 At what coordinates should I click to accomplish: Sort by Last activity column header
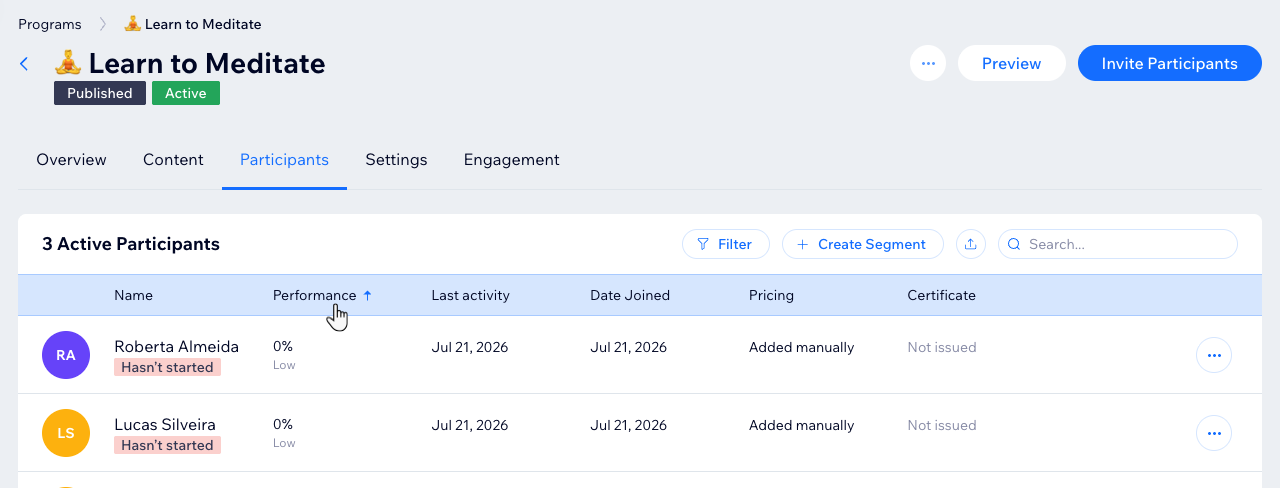[470, 295]
